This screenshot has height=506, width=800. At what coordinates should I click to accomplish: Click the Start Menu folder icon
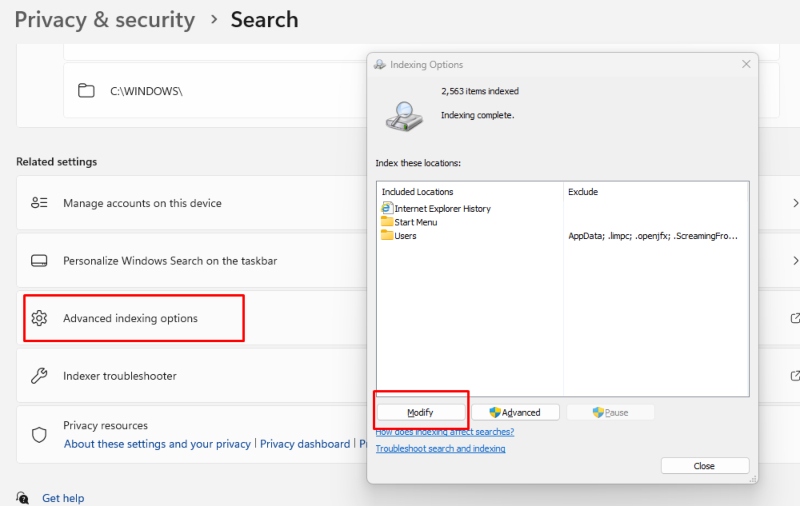point(387,222)
